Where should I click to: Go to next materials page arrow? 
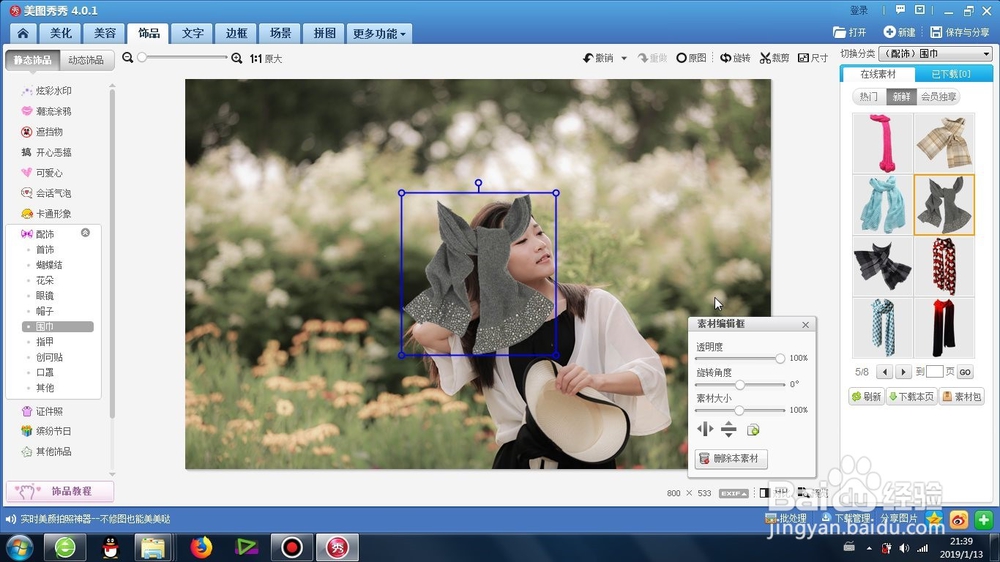point(903,372)
